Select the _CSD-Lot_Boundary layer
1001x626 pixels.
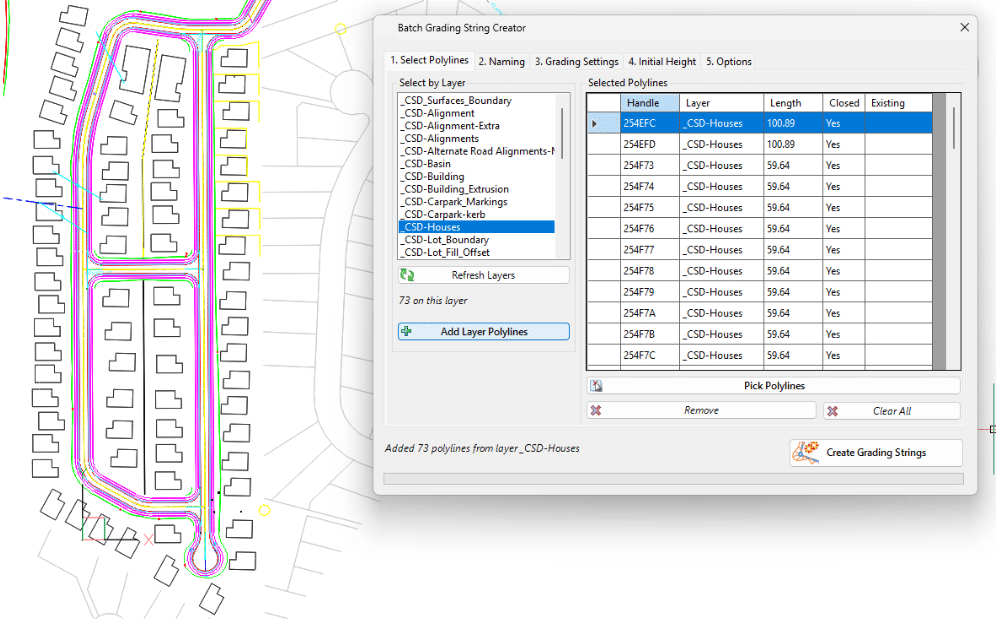[477, 240]
